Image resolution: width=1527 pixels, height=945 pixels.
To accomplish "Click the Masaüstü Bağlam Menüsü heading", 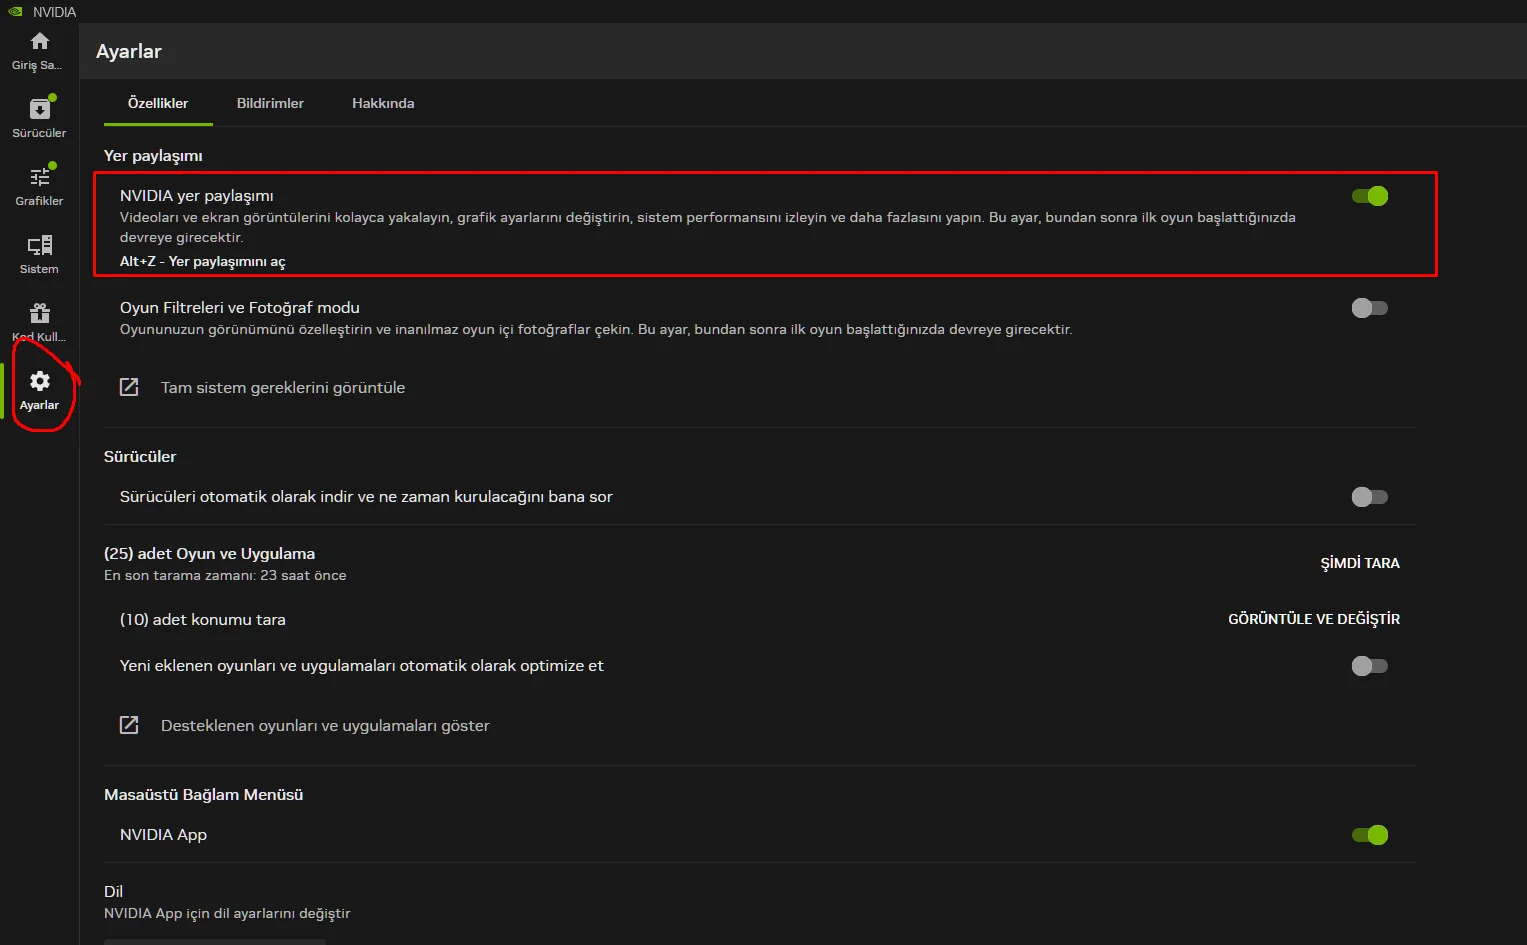I will (x=204, y=795).
